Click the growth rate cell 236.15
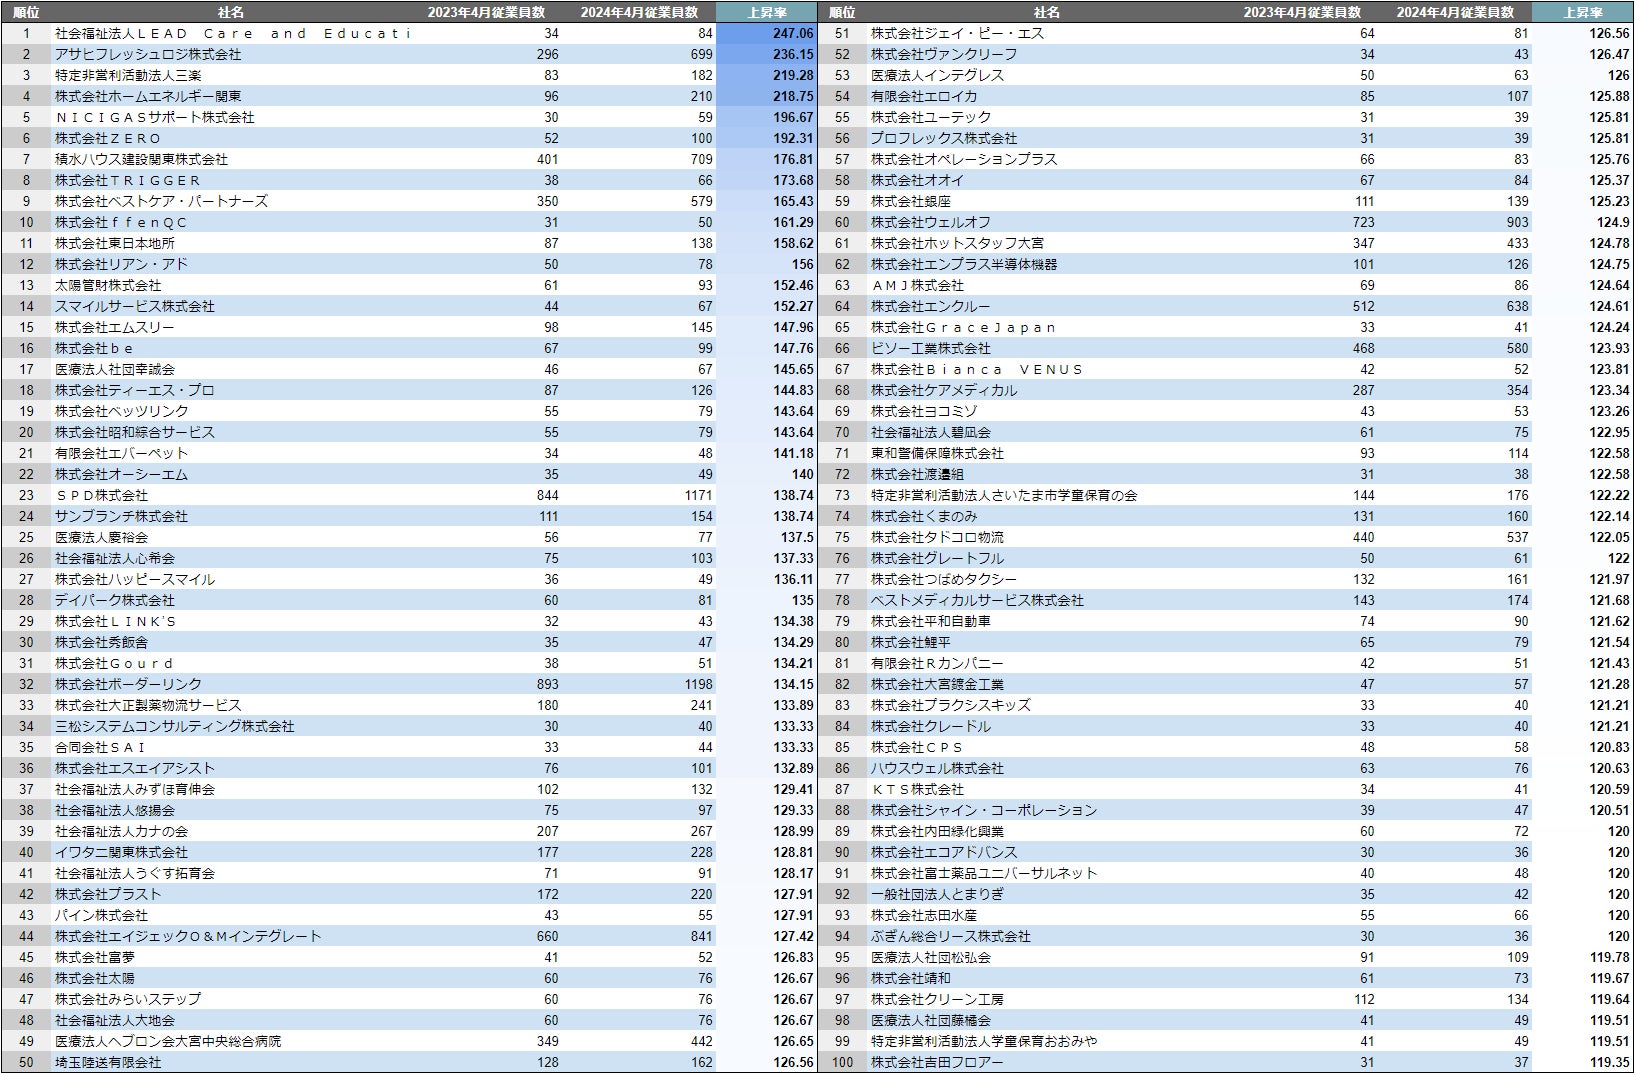Image resolution: width=1635 pixels, height=1075 pixels. (x=793, y=54)
